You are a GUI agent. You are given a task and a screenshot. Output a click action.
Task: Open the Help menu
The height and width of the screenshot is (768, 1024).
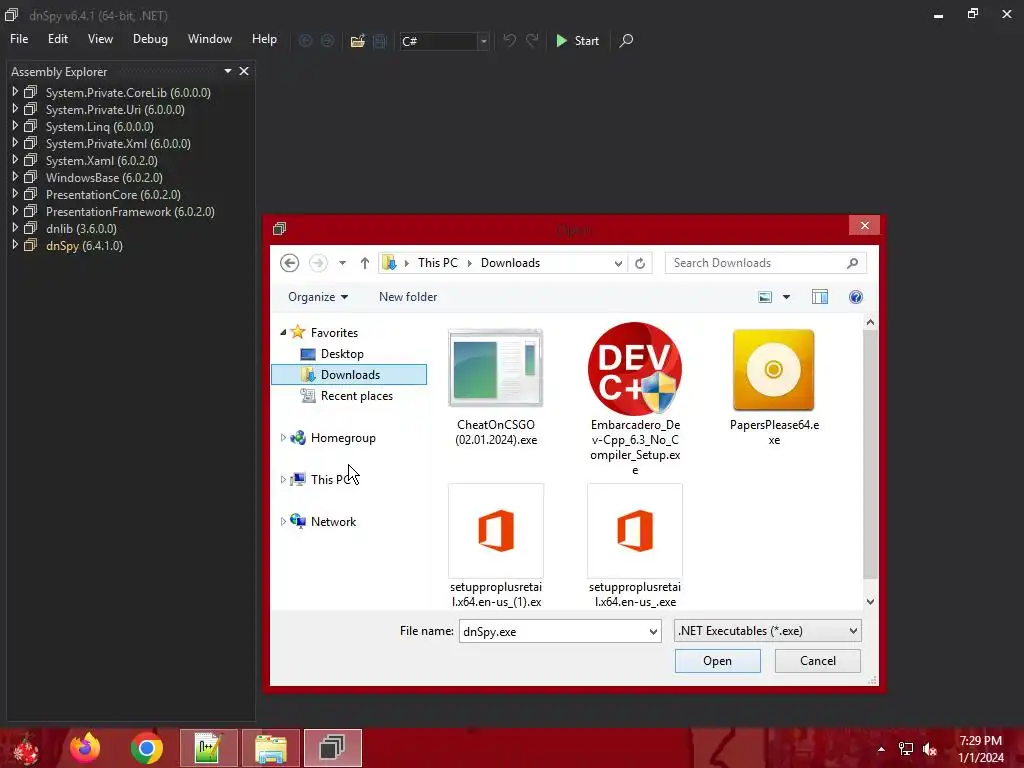264,39
